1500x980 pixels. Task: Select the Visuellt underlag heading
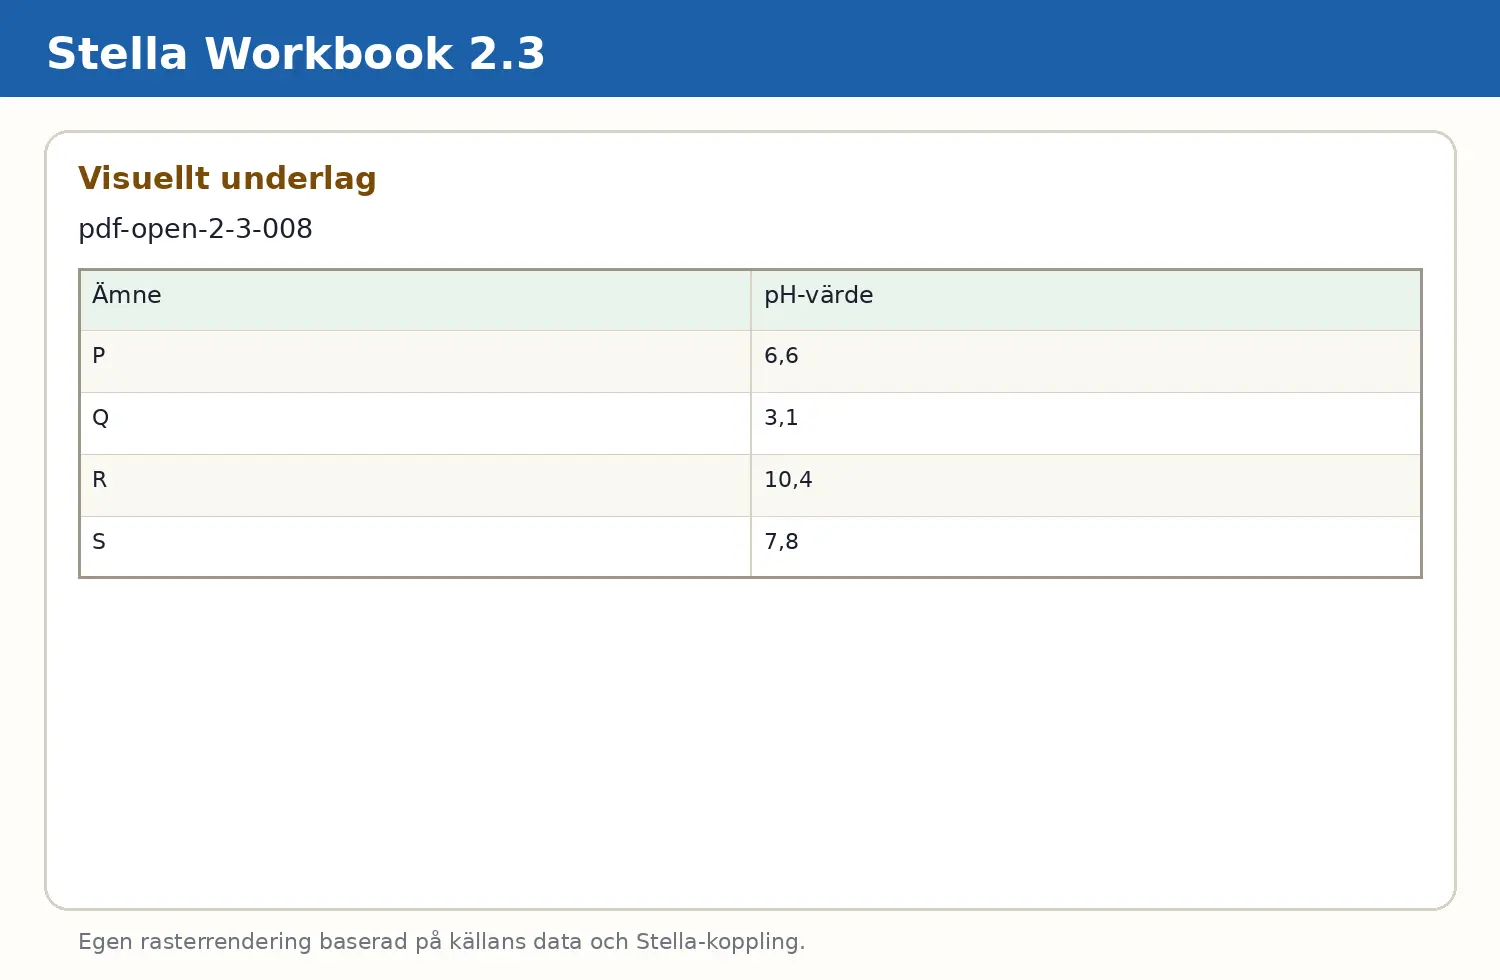point(227,179)
